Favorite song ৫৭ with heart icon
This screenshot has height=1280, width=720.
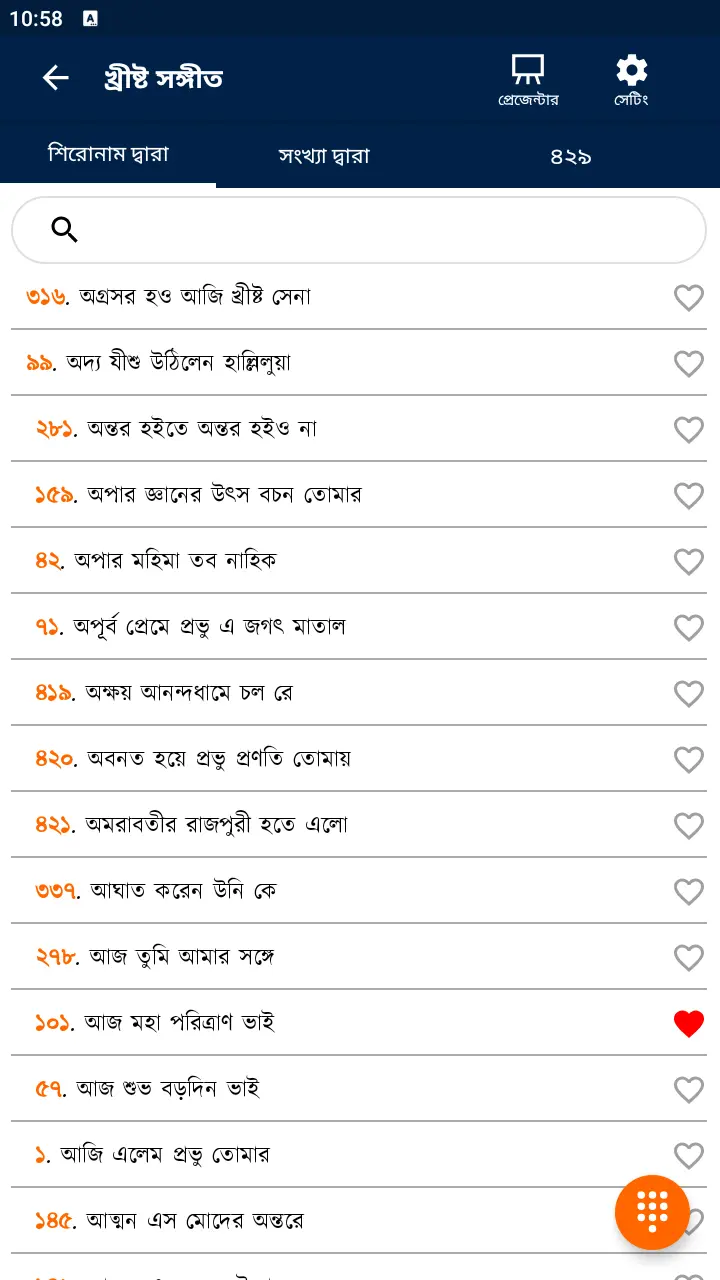(688, 1089)
